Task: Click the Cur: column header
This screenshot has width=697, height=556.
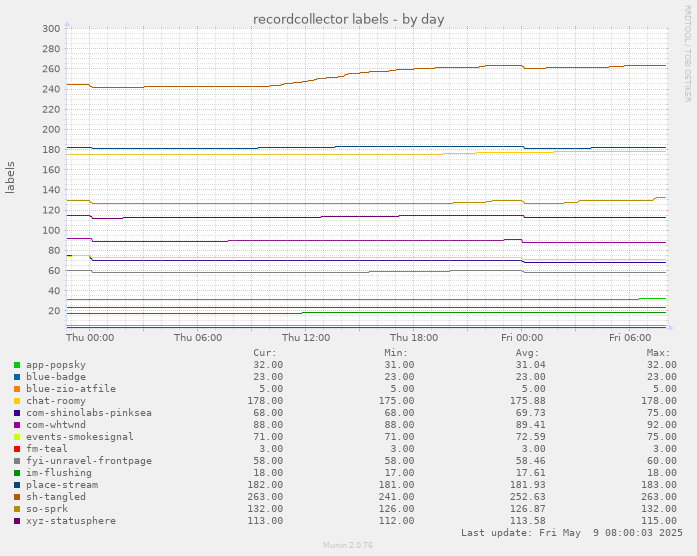Action: (265, 353)
